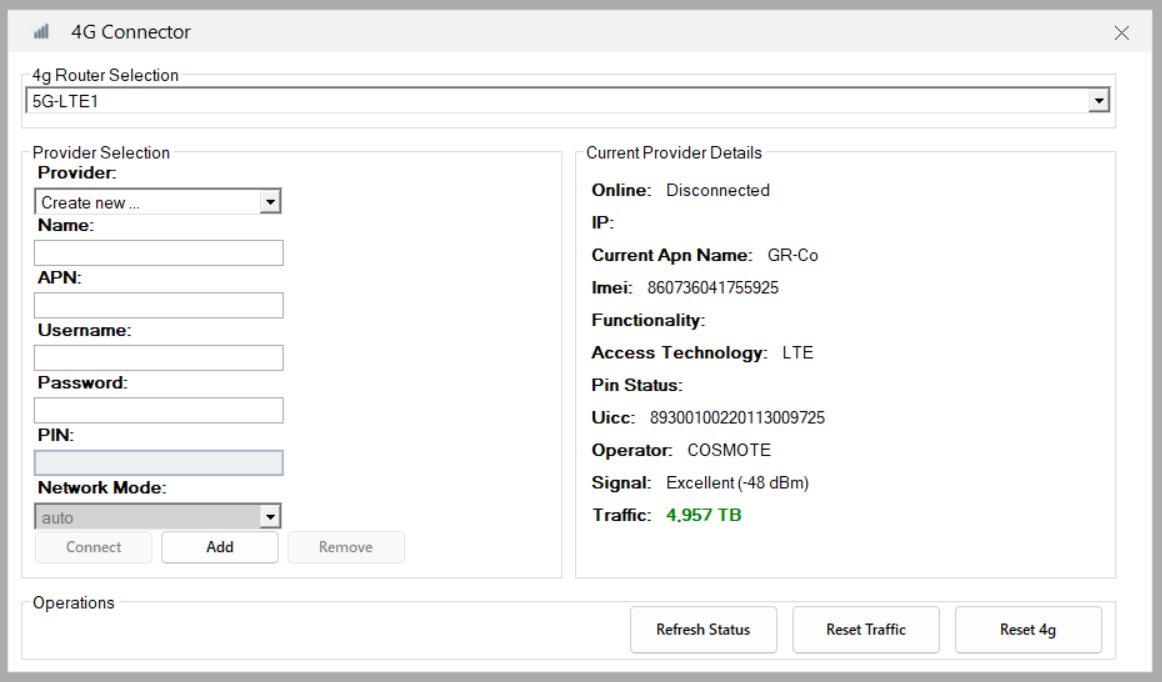The height and width of the screenshot is (682, 1162).
Task: Click the Excellent (-48 dBm) signal reading
Action: [x=737, y=483]
